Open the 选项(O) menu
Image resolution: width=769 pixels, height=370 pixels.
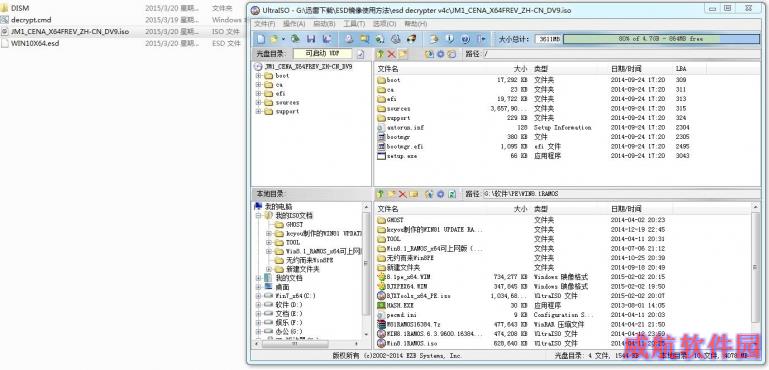coord(384,24)
